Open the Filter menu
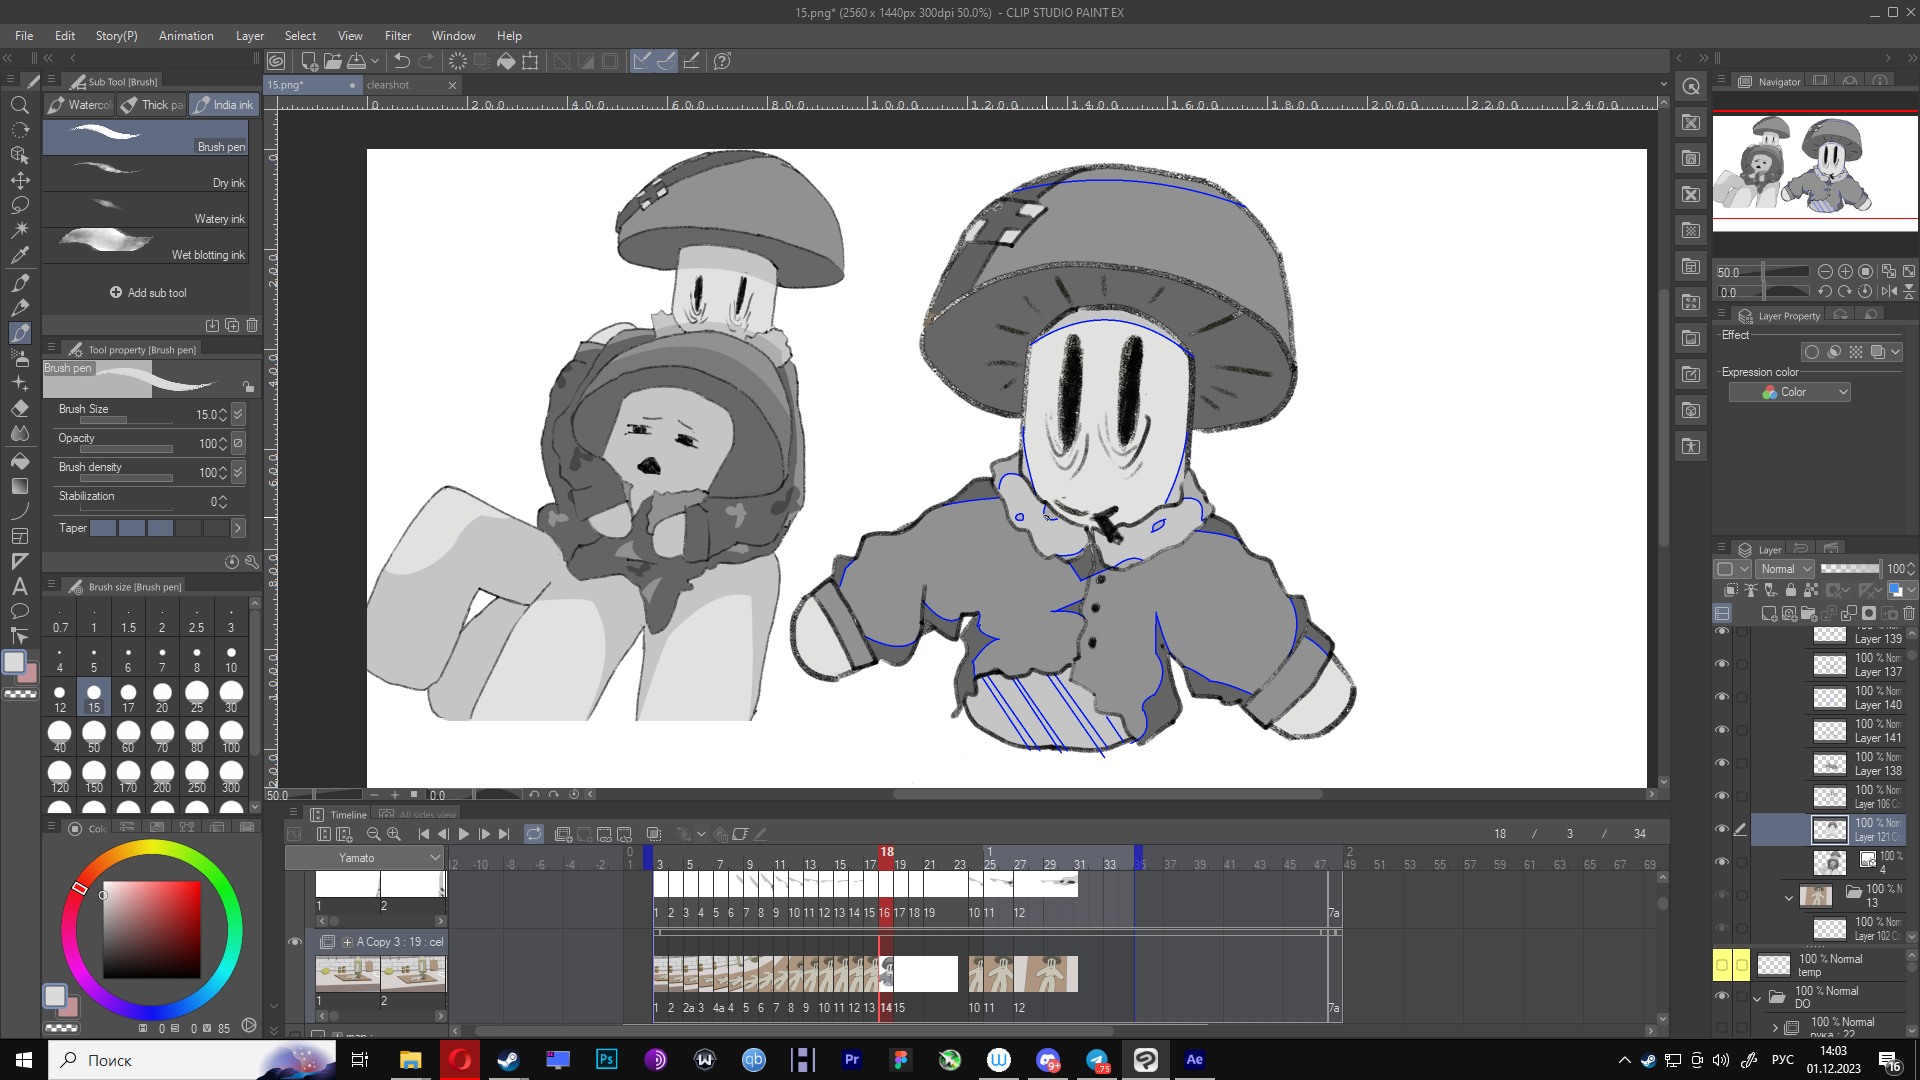Screen dimensions: 1920x1080 point(397,36)
